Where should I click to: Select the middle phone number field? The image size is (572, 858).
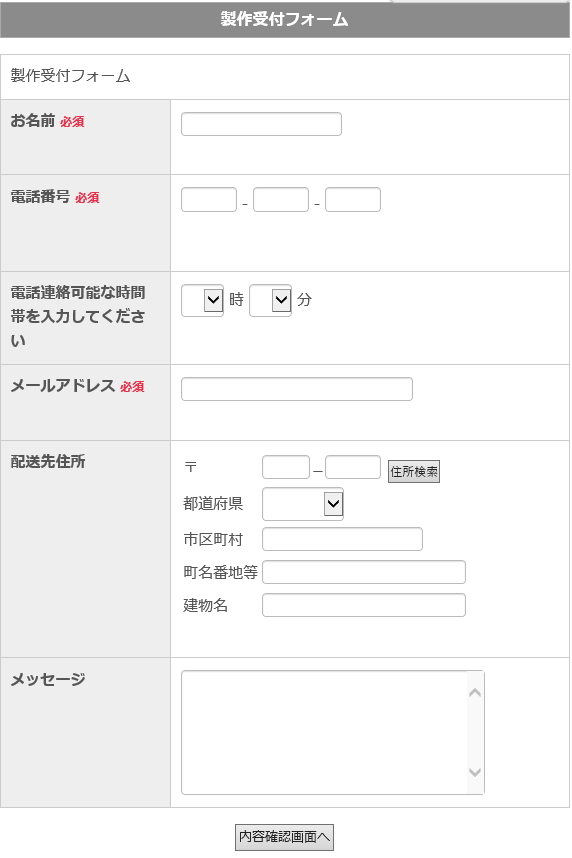[281, 200]
